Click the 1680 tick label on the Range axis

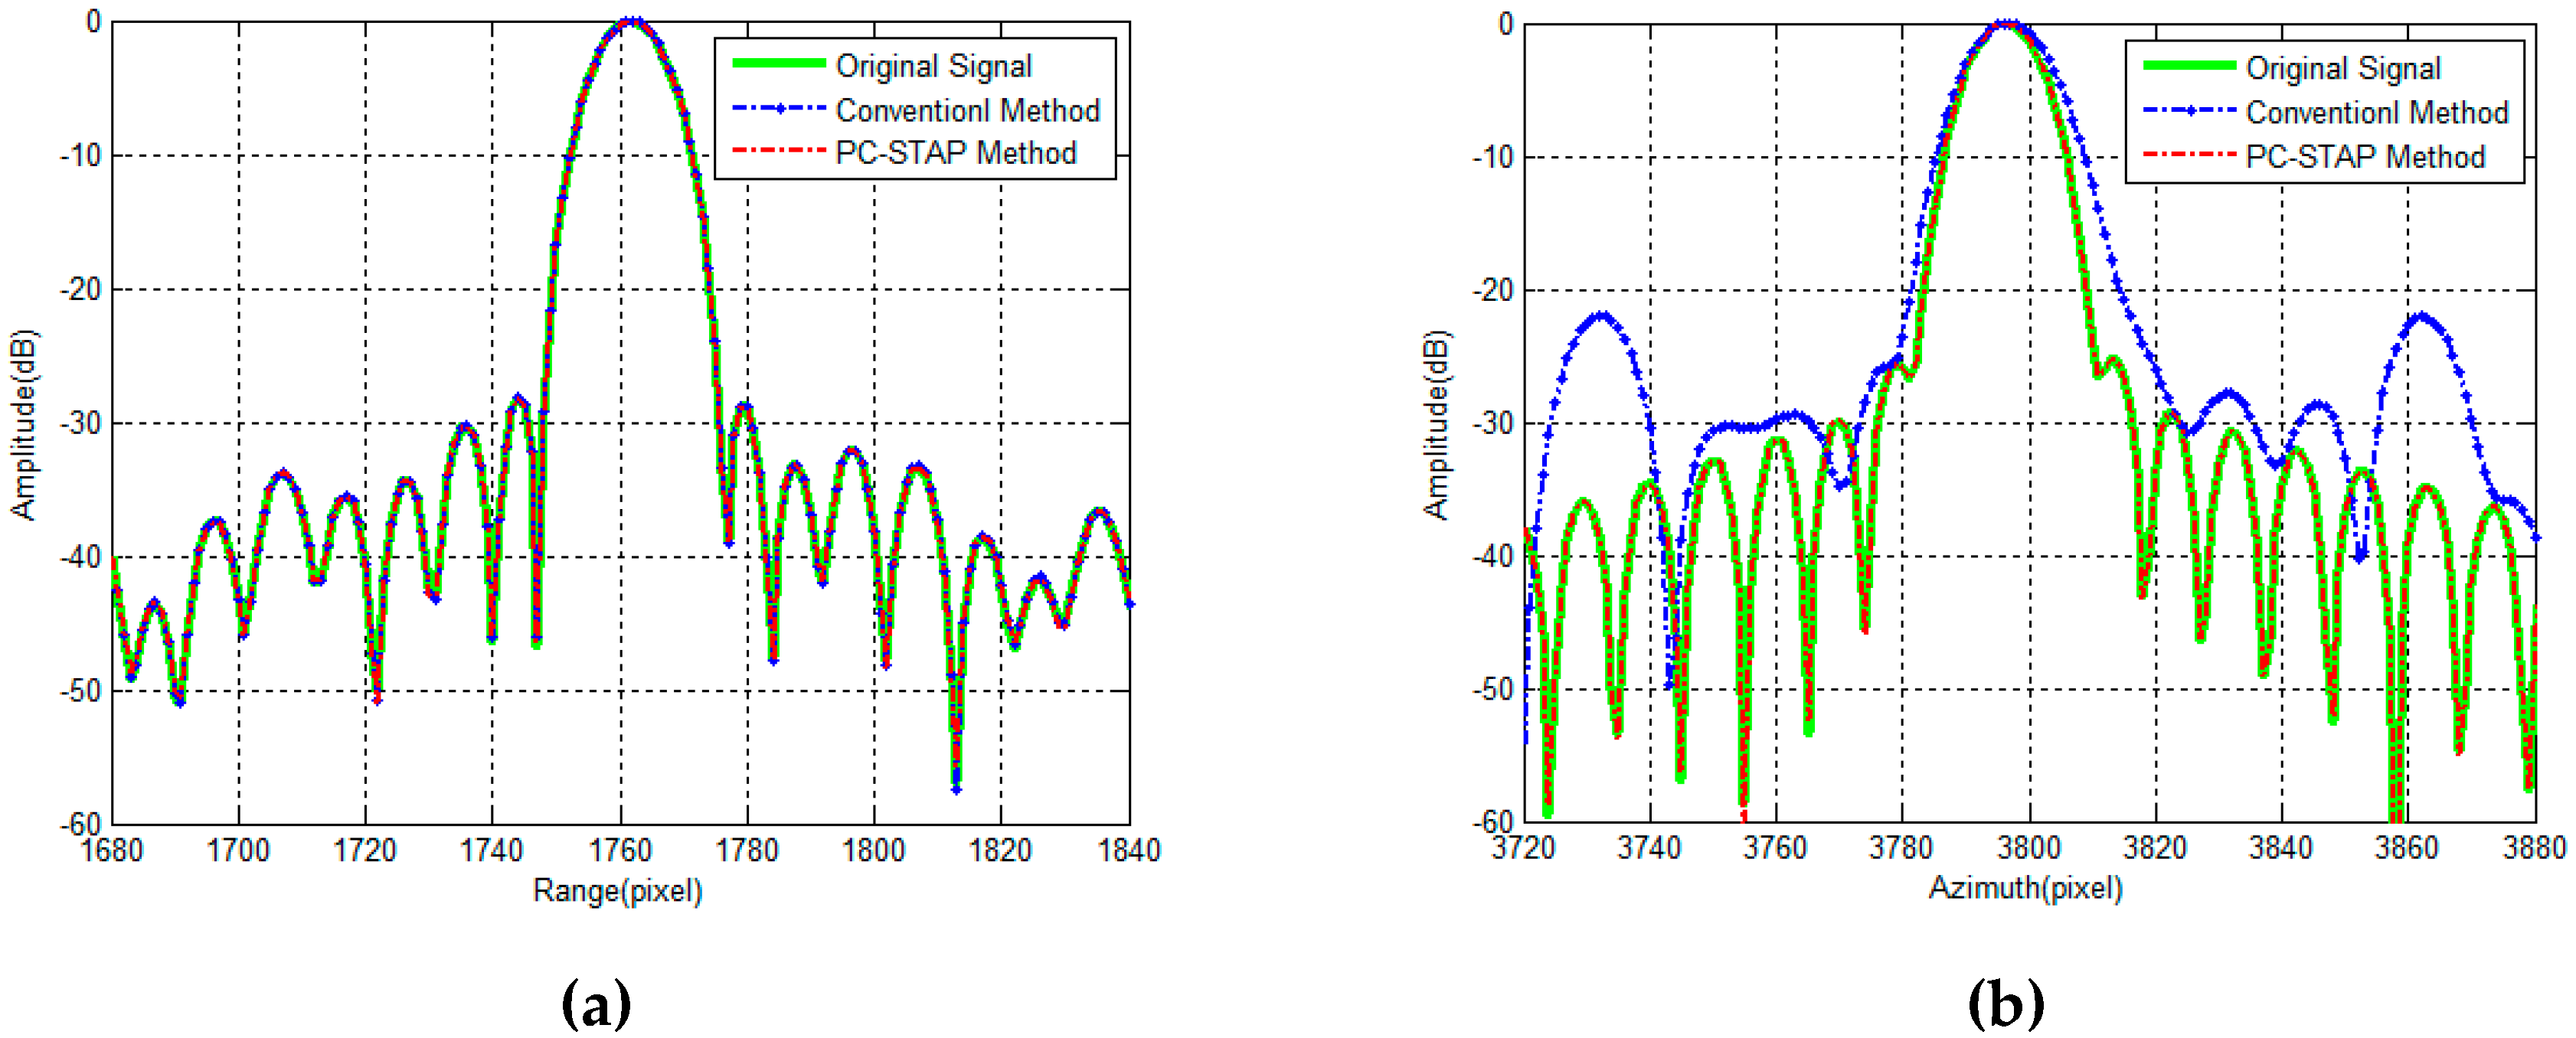tap(112, 850)
